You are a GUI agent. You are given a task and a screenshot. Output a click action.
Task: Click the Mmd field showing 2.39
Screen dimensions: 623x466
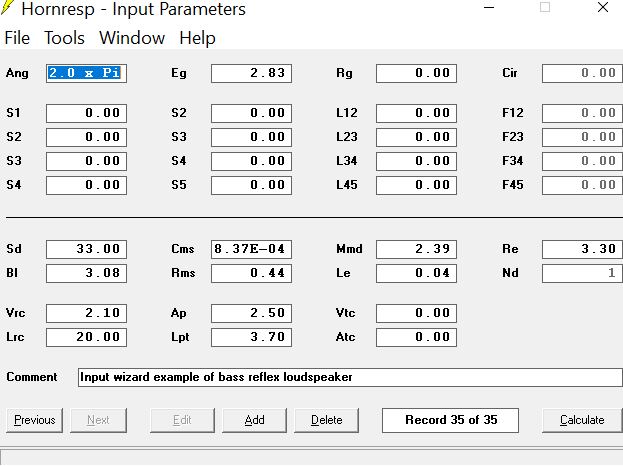[416, 249]
